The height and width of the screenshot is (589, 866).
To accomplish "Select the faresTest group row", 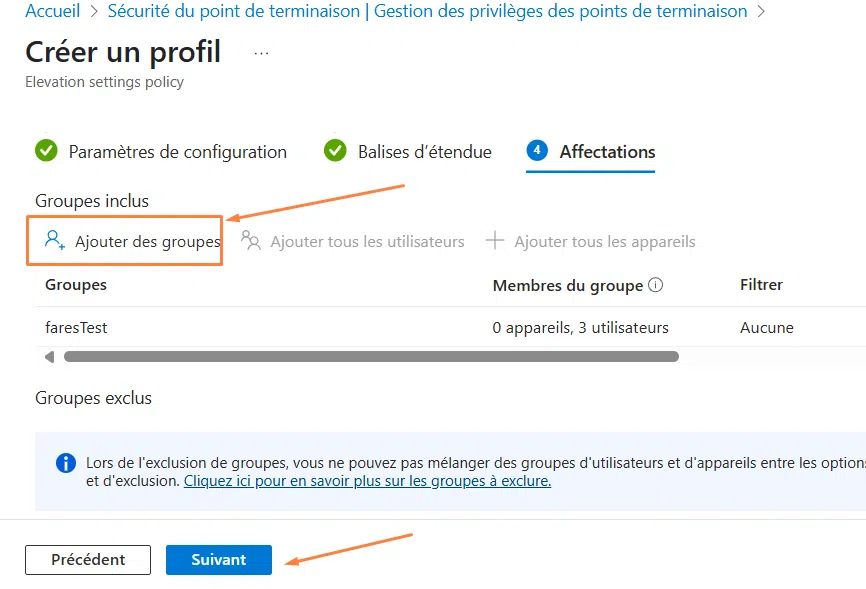I will (x=78, y=327).
